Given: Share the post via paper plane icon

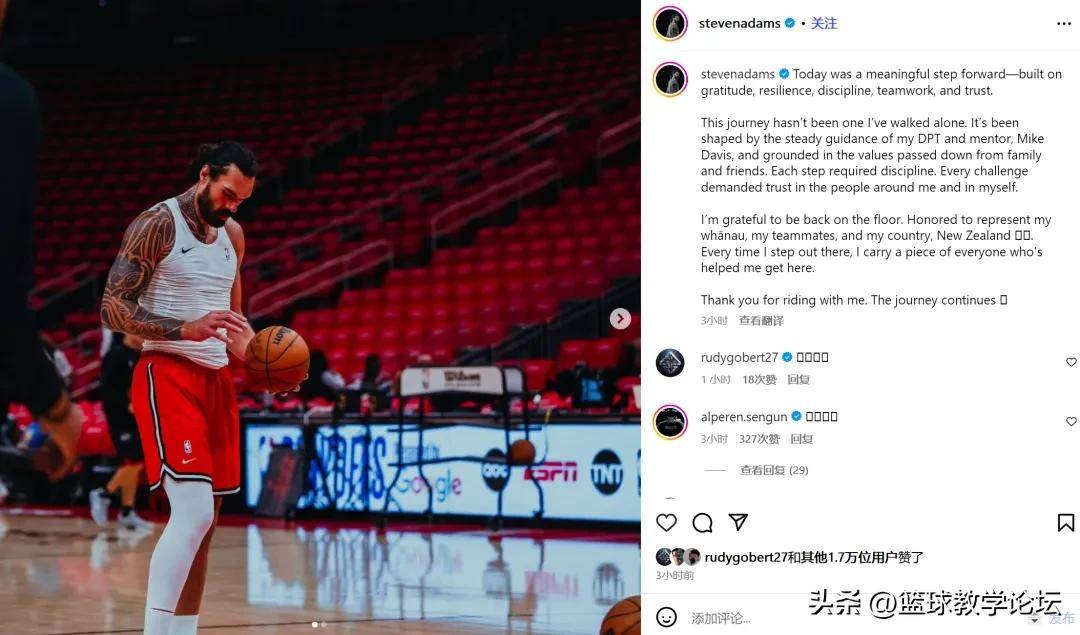Looking at the screenshot, I should click(x=738, y=522).
